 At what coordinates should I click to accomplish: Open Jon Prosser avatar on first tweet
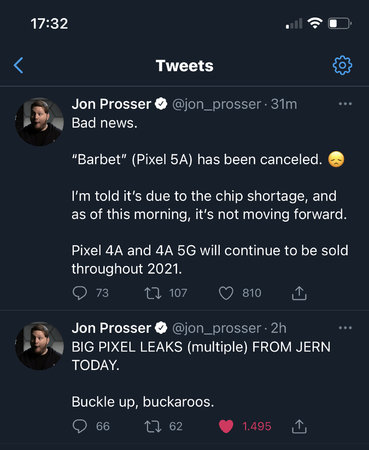point(39,122)
